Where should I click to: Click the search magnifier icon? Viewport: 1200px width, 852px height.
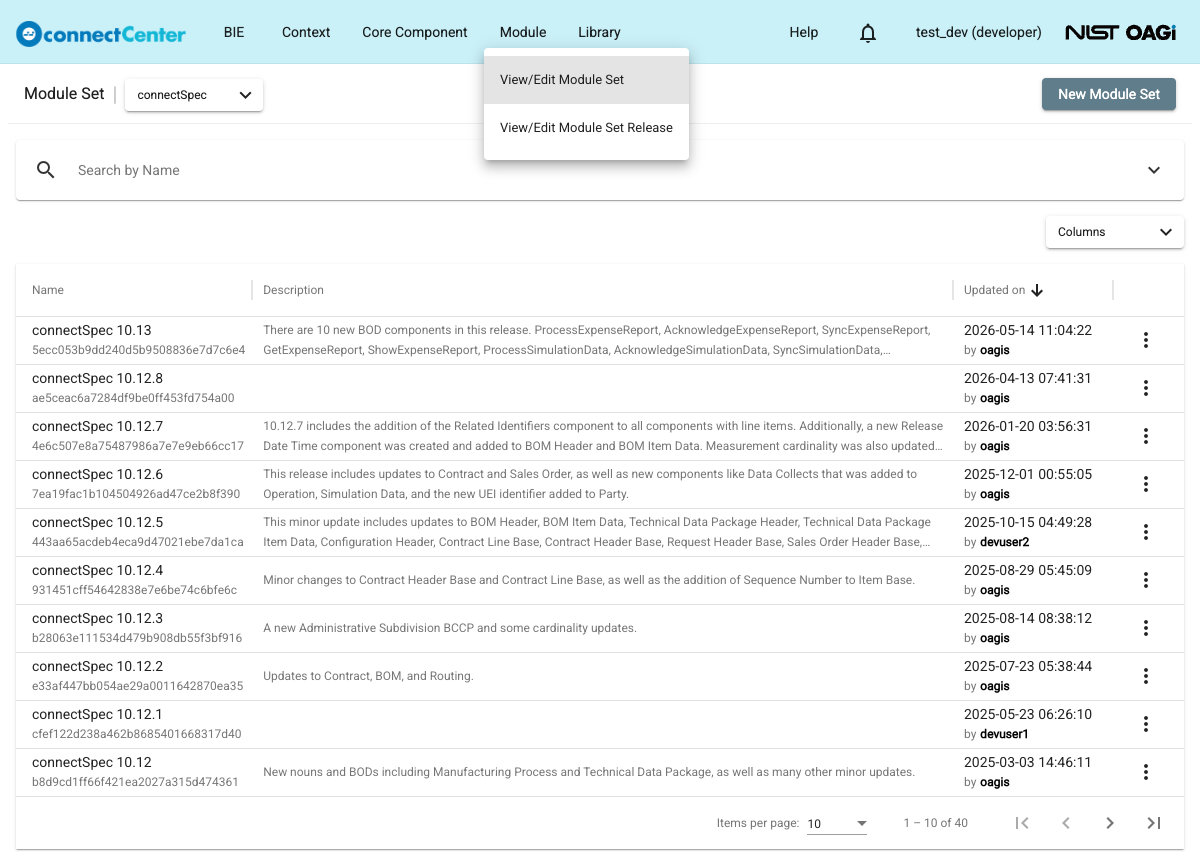click(46, 170)
